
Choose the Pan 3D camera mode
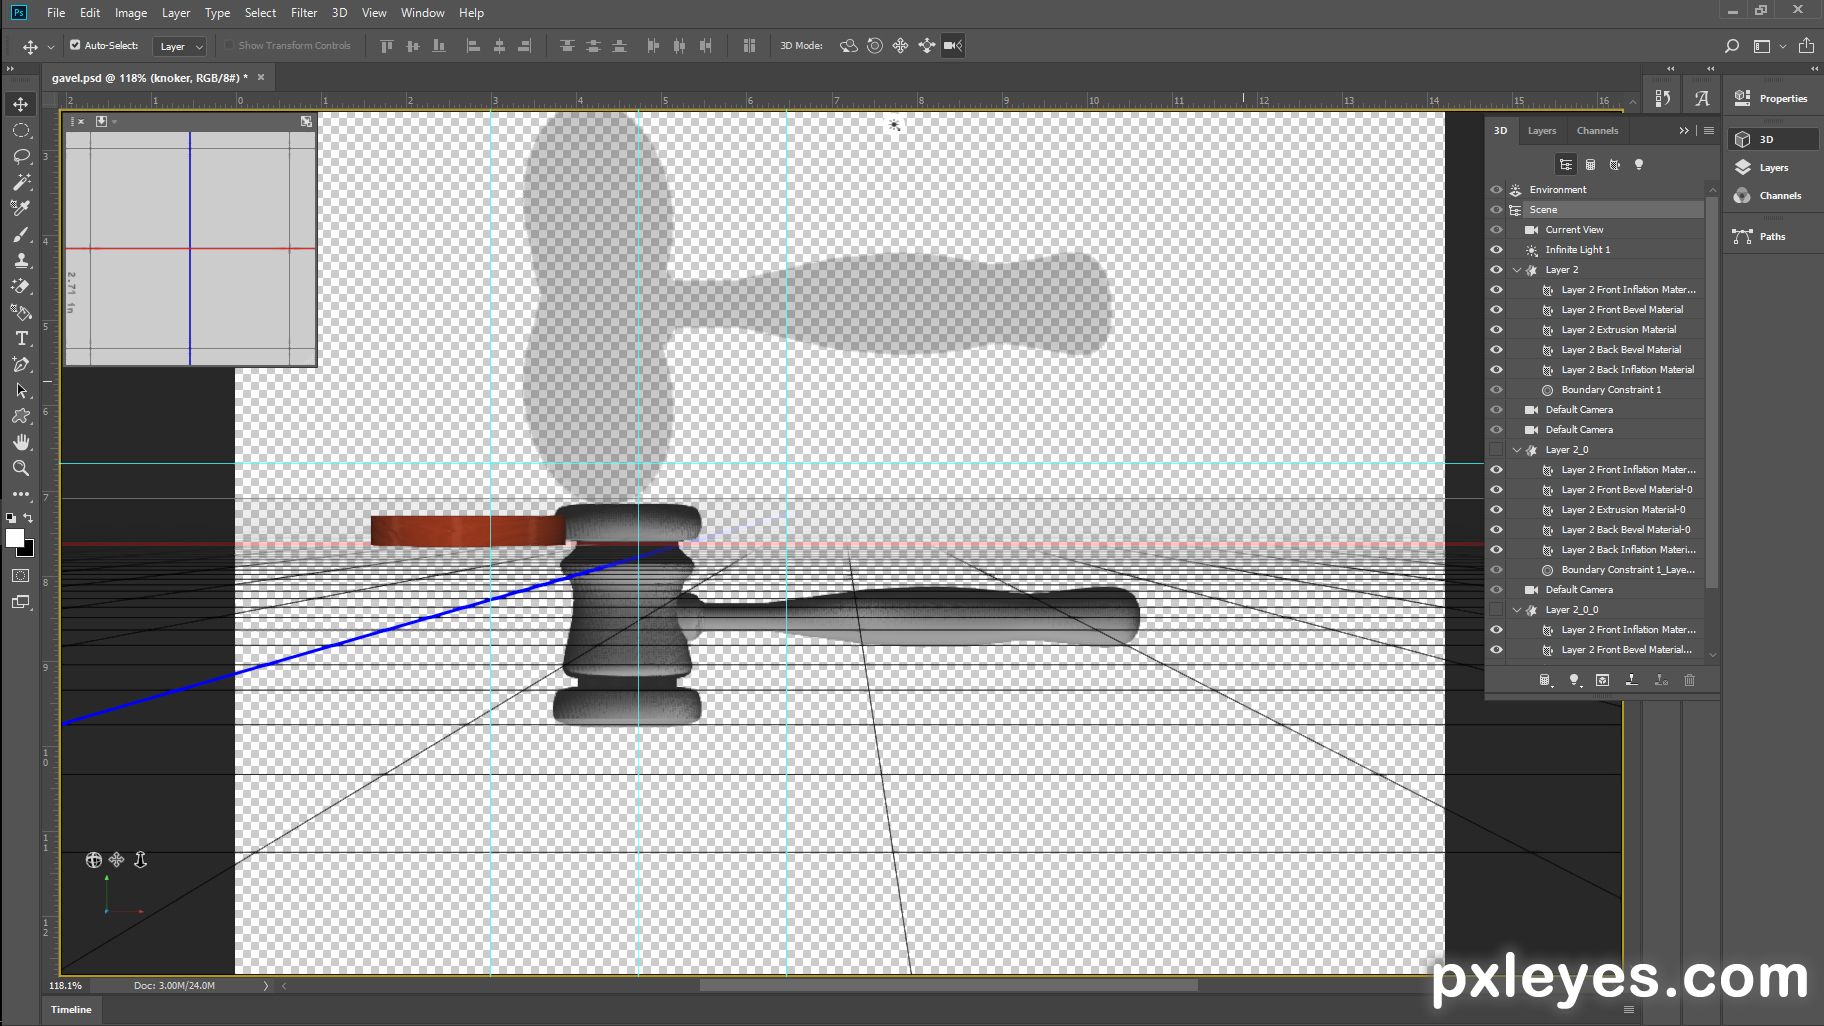click(x=900, y=46)
